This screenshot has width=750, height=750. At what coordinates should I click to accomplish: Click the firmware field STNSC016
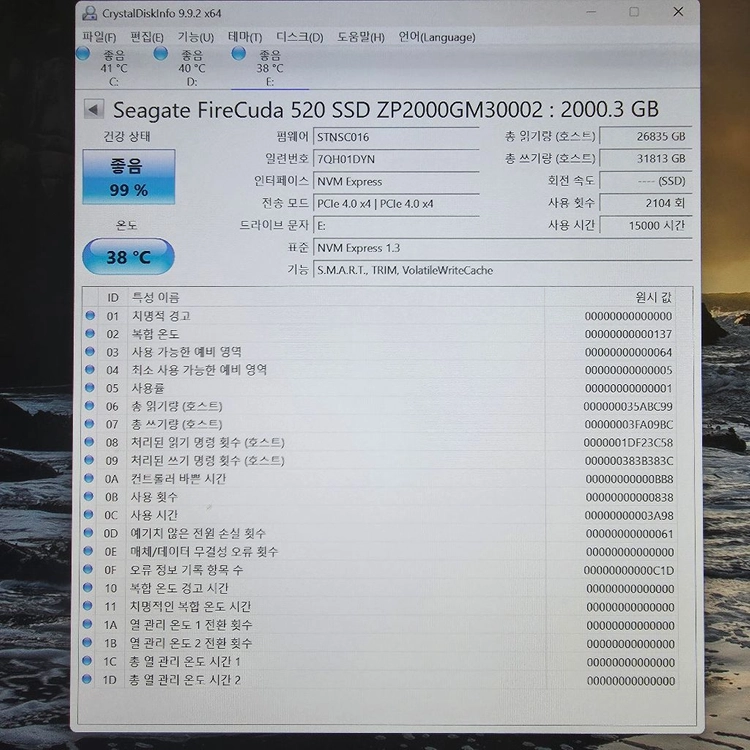click(396, 137)
